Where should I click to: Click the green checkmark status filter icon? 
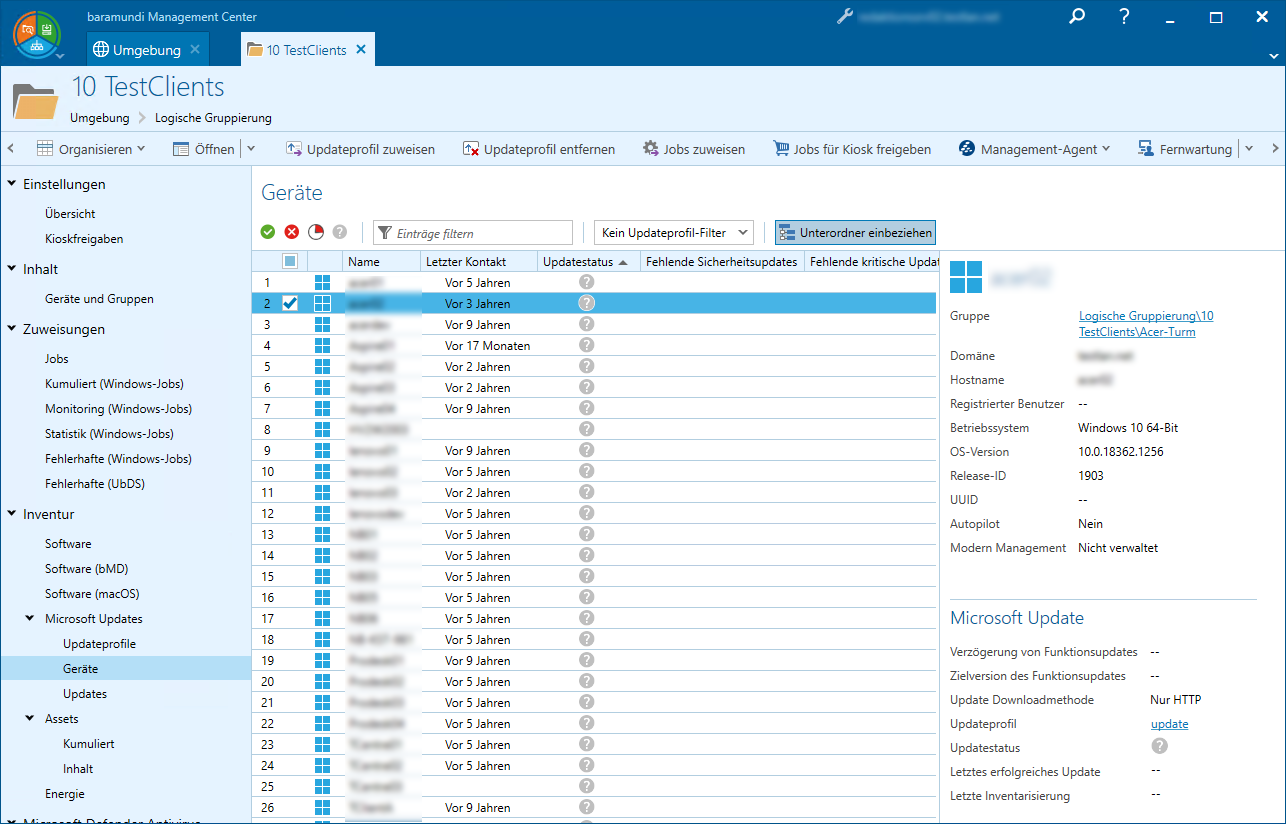(x=268, y=232)
